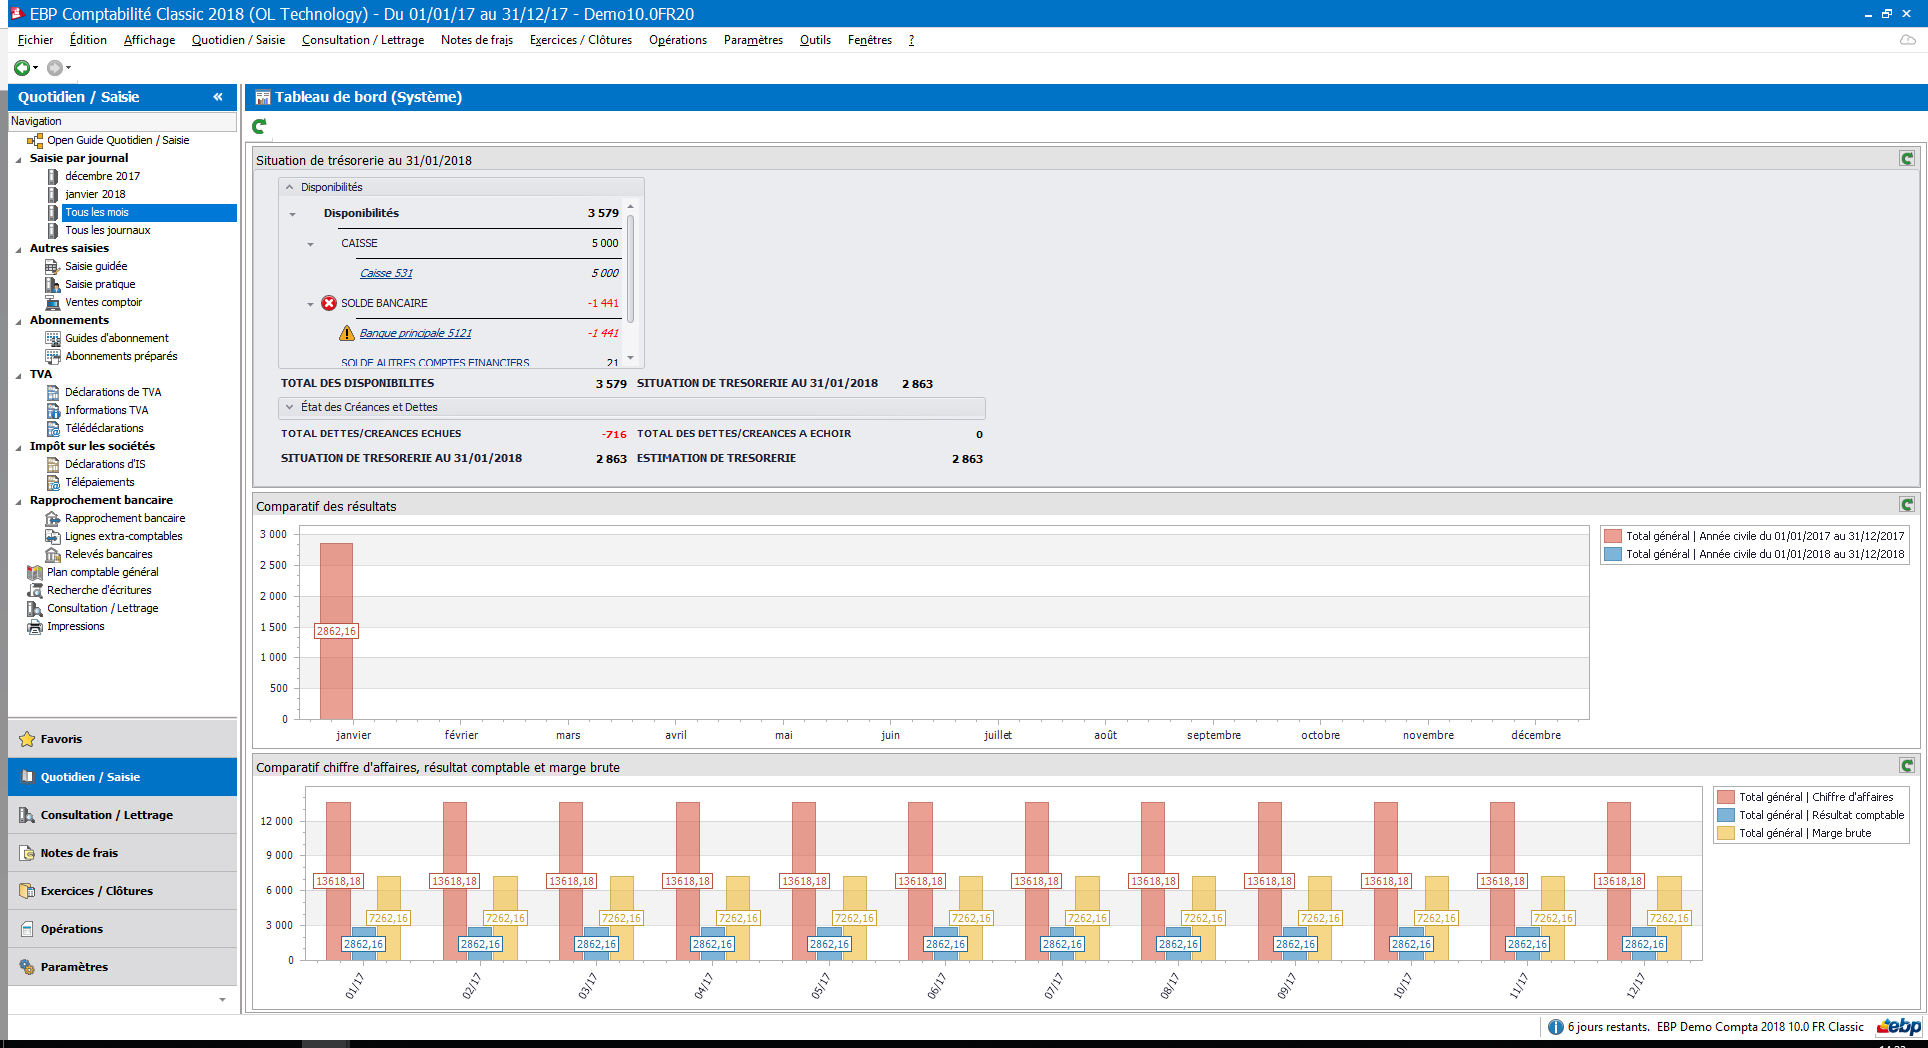Click red swatch for Année civile 2017 legend

click(x=1612, y=536)
